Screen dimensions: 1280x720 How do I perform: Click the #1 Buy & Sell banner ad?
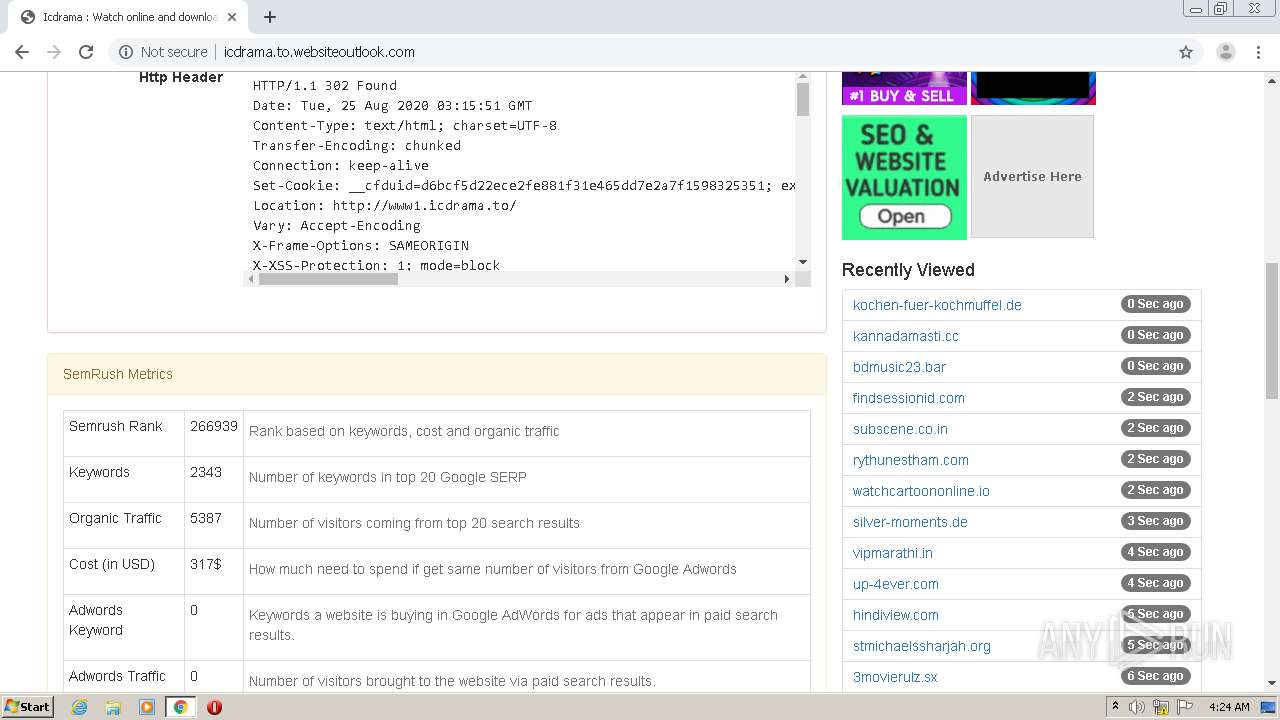coord(904,88)
